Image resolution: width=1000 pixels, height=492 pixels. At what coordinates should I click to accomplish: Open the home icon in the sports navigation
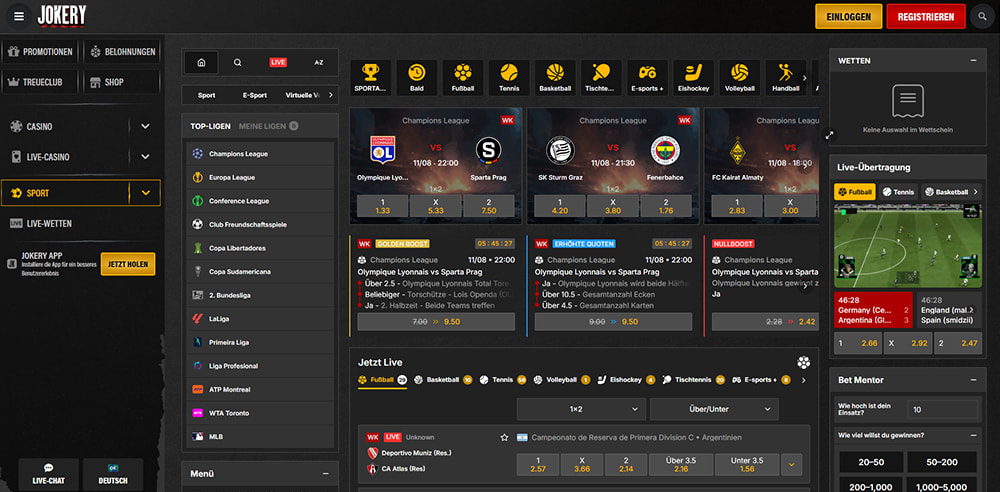click(x=202, y=63)
